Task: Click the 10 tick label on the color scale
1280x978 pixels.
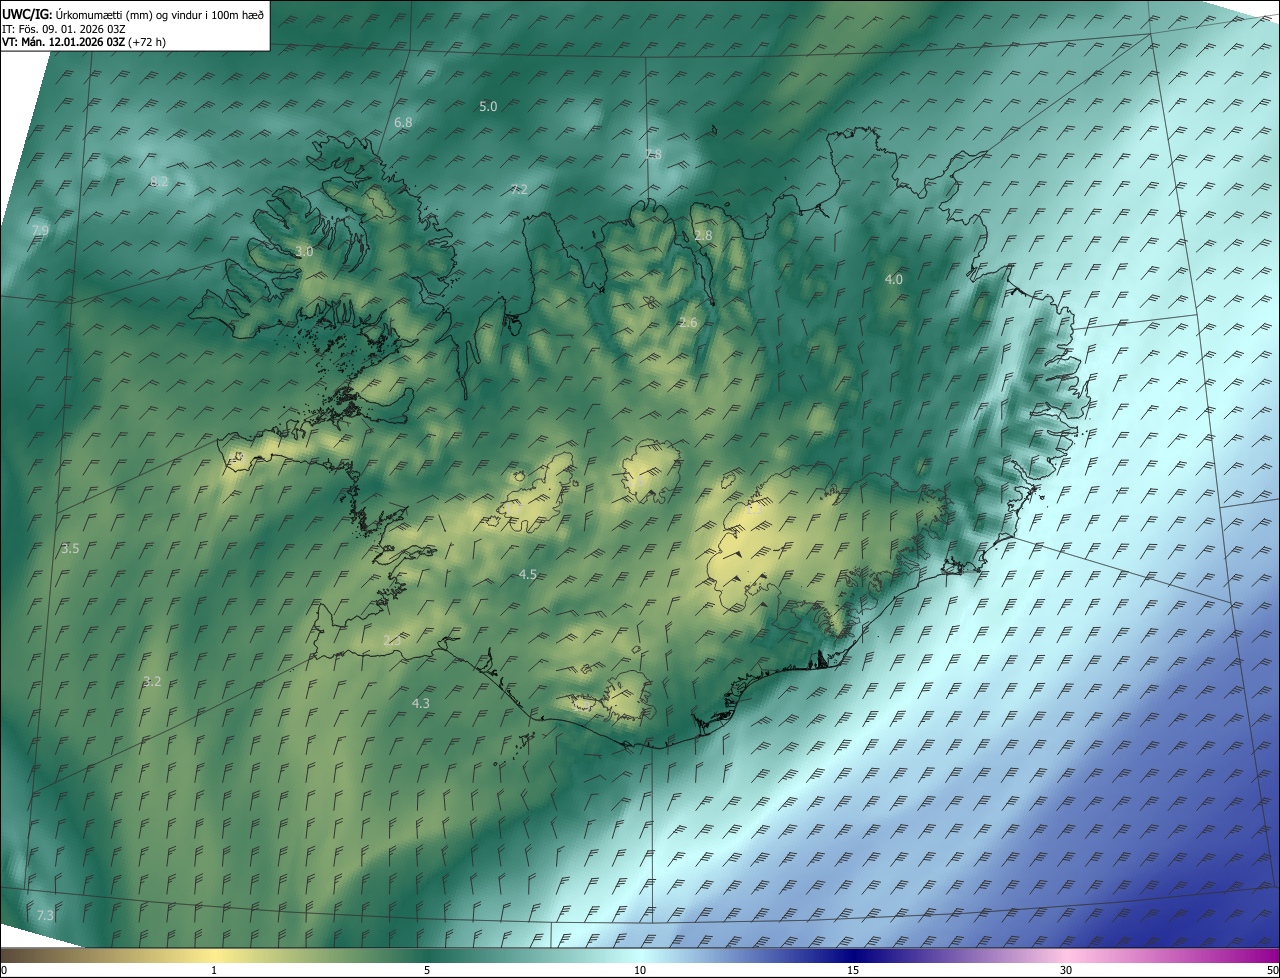Action: pos(640,970)
